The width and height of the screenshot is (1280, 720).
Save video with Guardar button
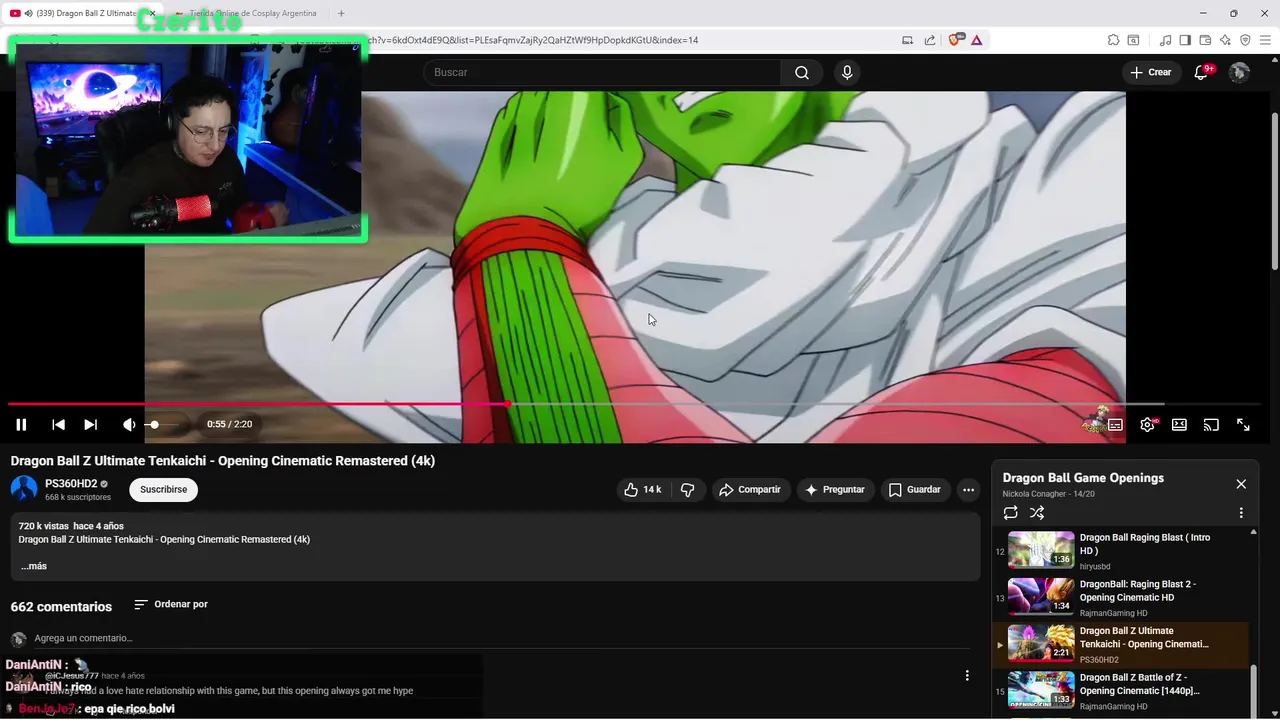(x=914, y=490)
